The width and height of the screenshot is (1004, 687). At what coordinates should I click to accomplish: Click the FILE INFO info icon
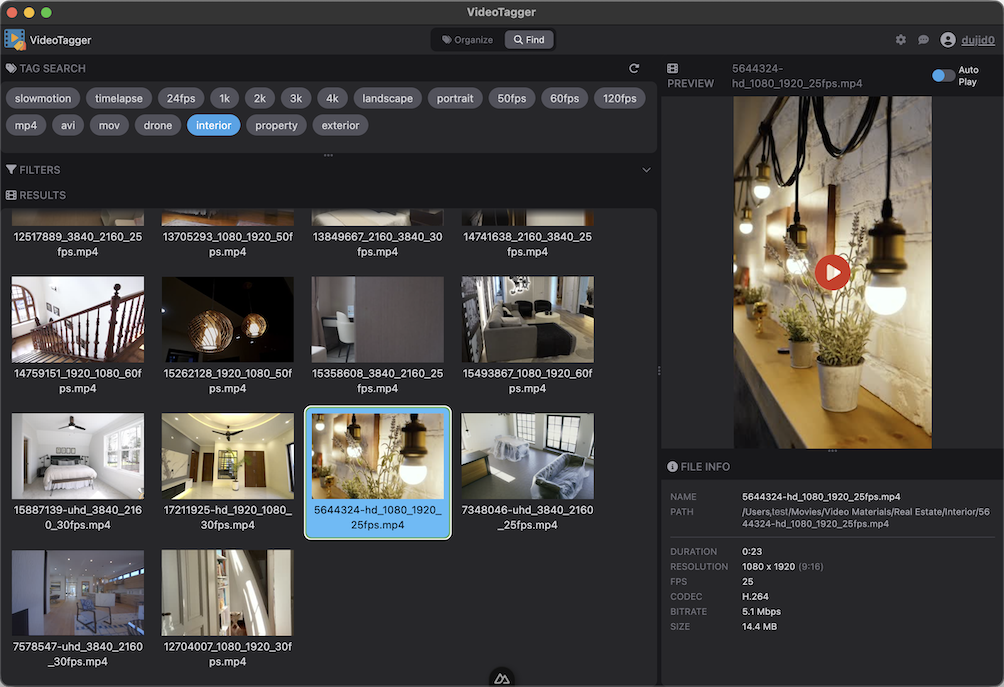pos(671,466)
